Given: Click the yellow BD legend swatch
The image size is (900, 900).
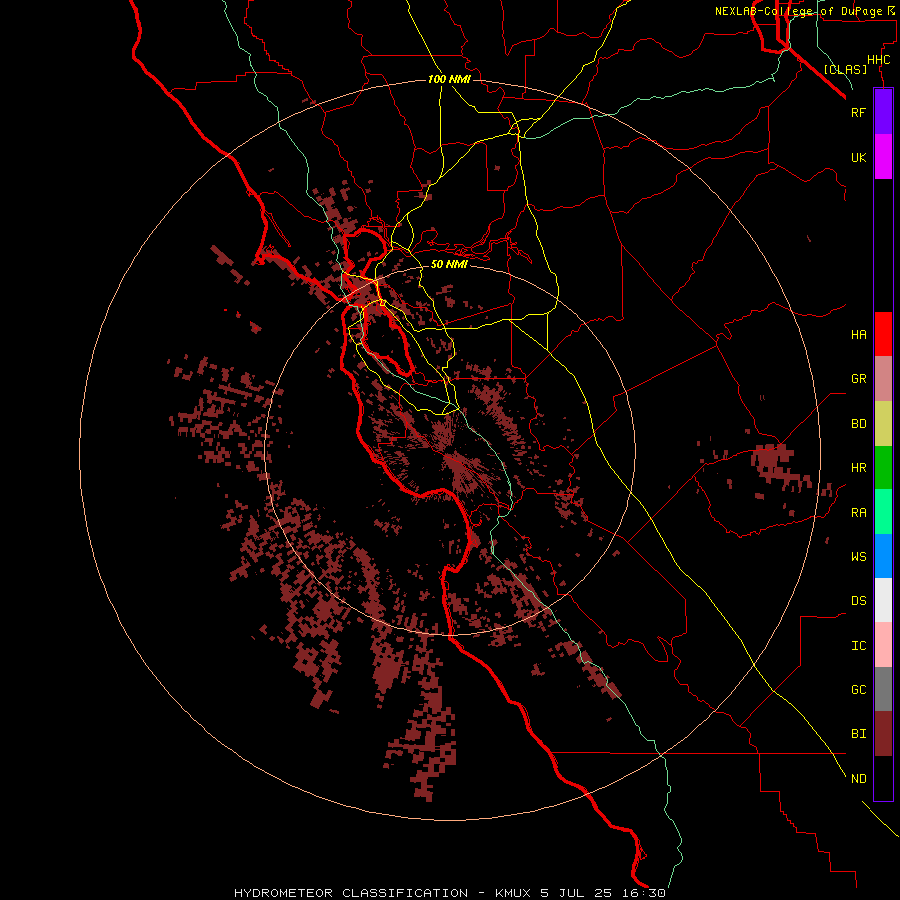Looking at the screenshot, I should tap(883, 424).
